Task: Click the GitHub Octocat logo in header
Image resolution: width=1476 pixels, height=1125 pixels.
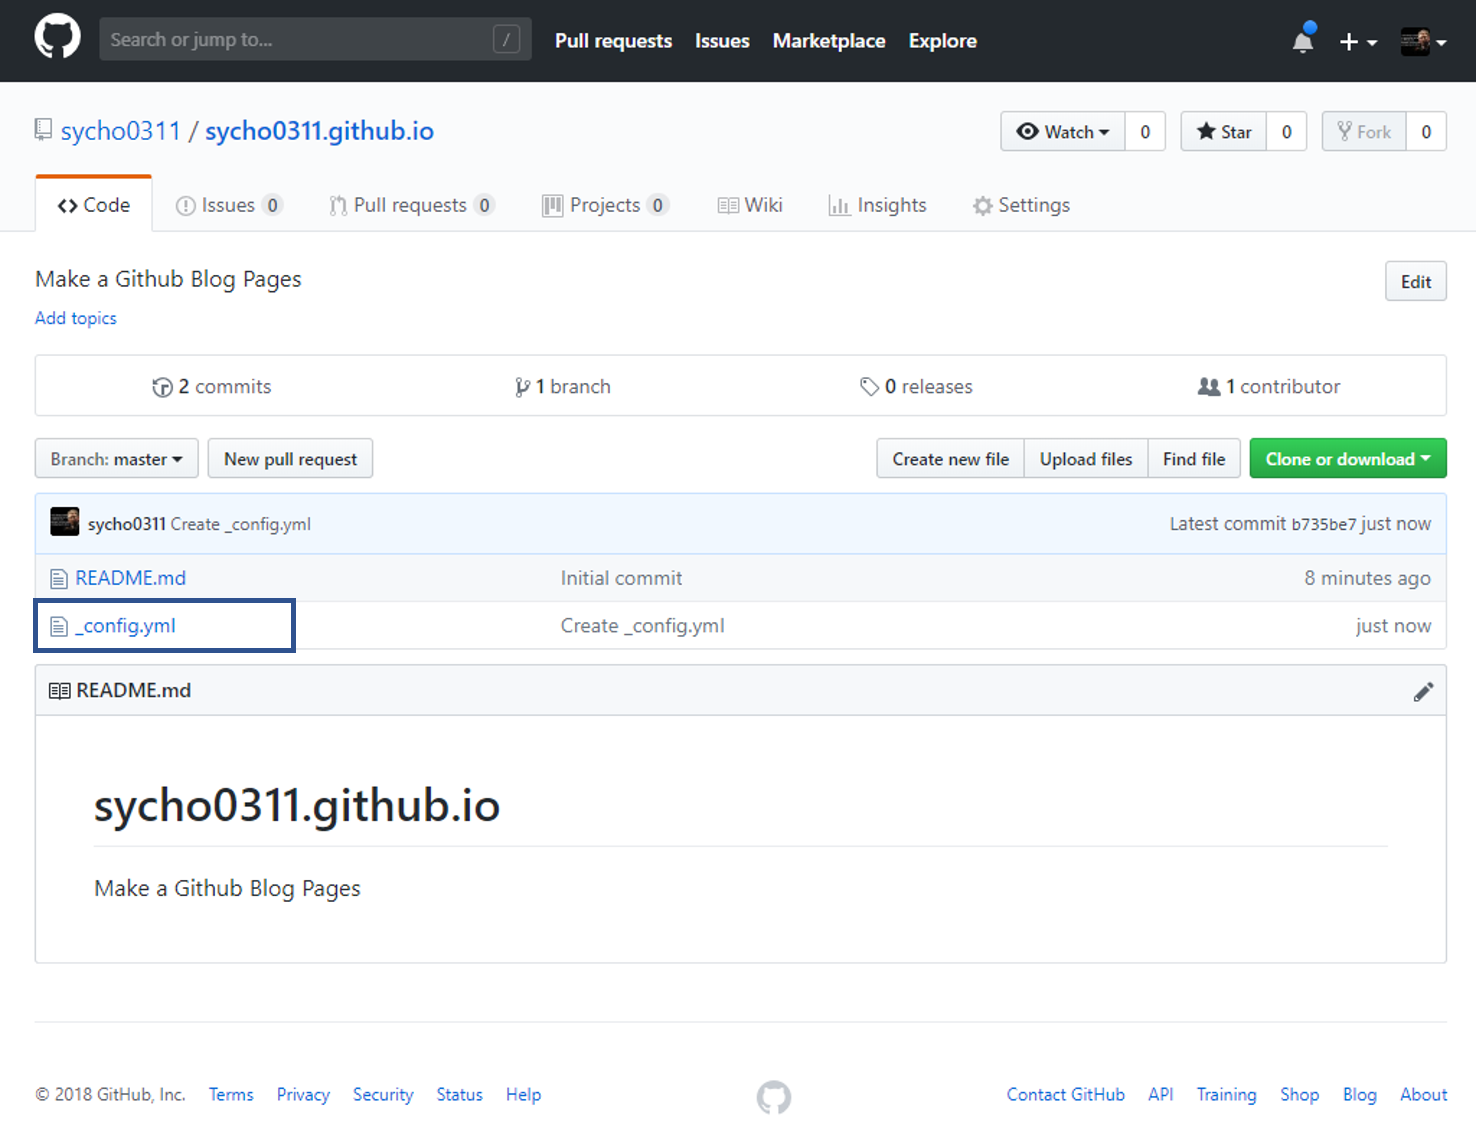Action: click(x=57, y=38)
